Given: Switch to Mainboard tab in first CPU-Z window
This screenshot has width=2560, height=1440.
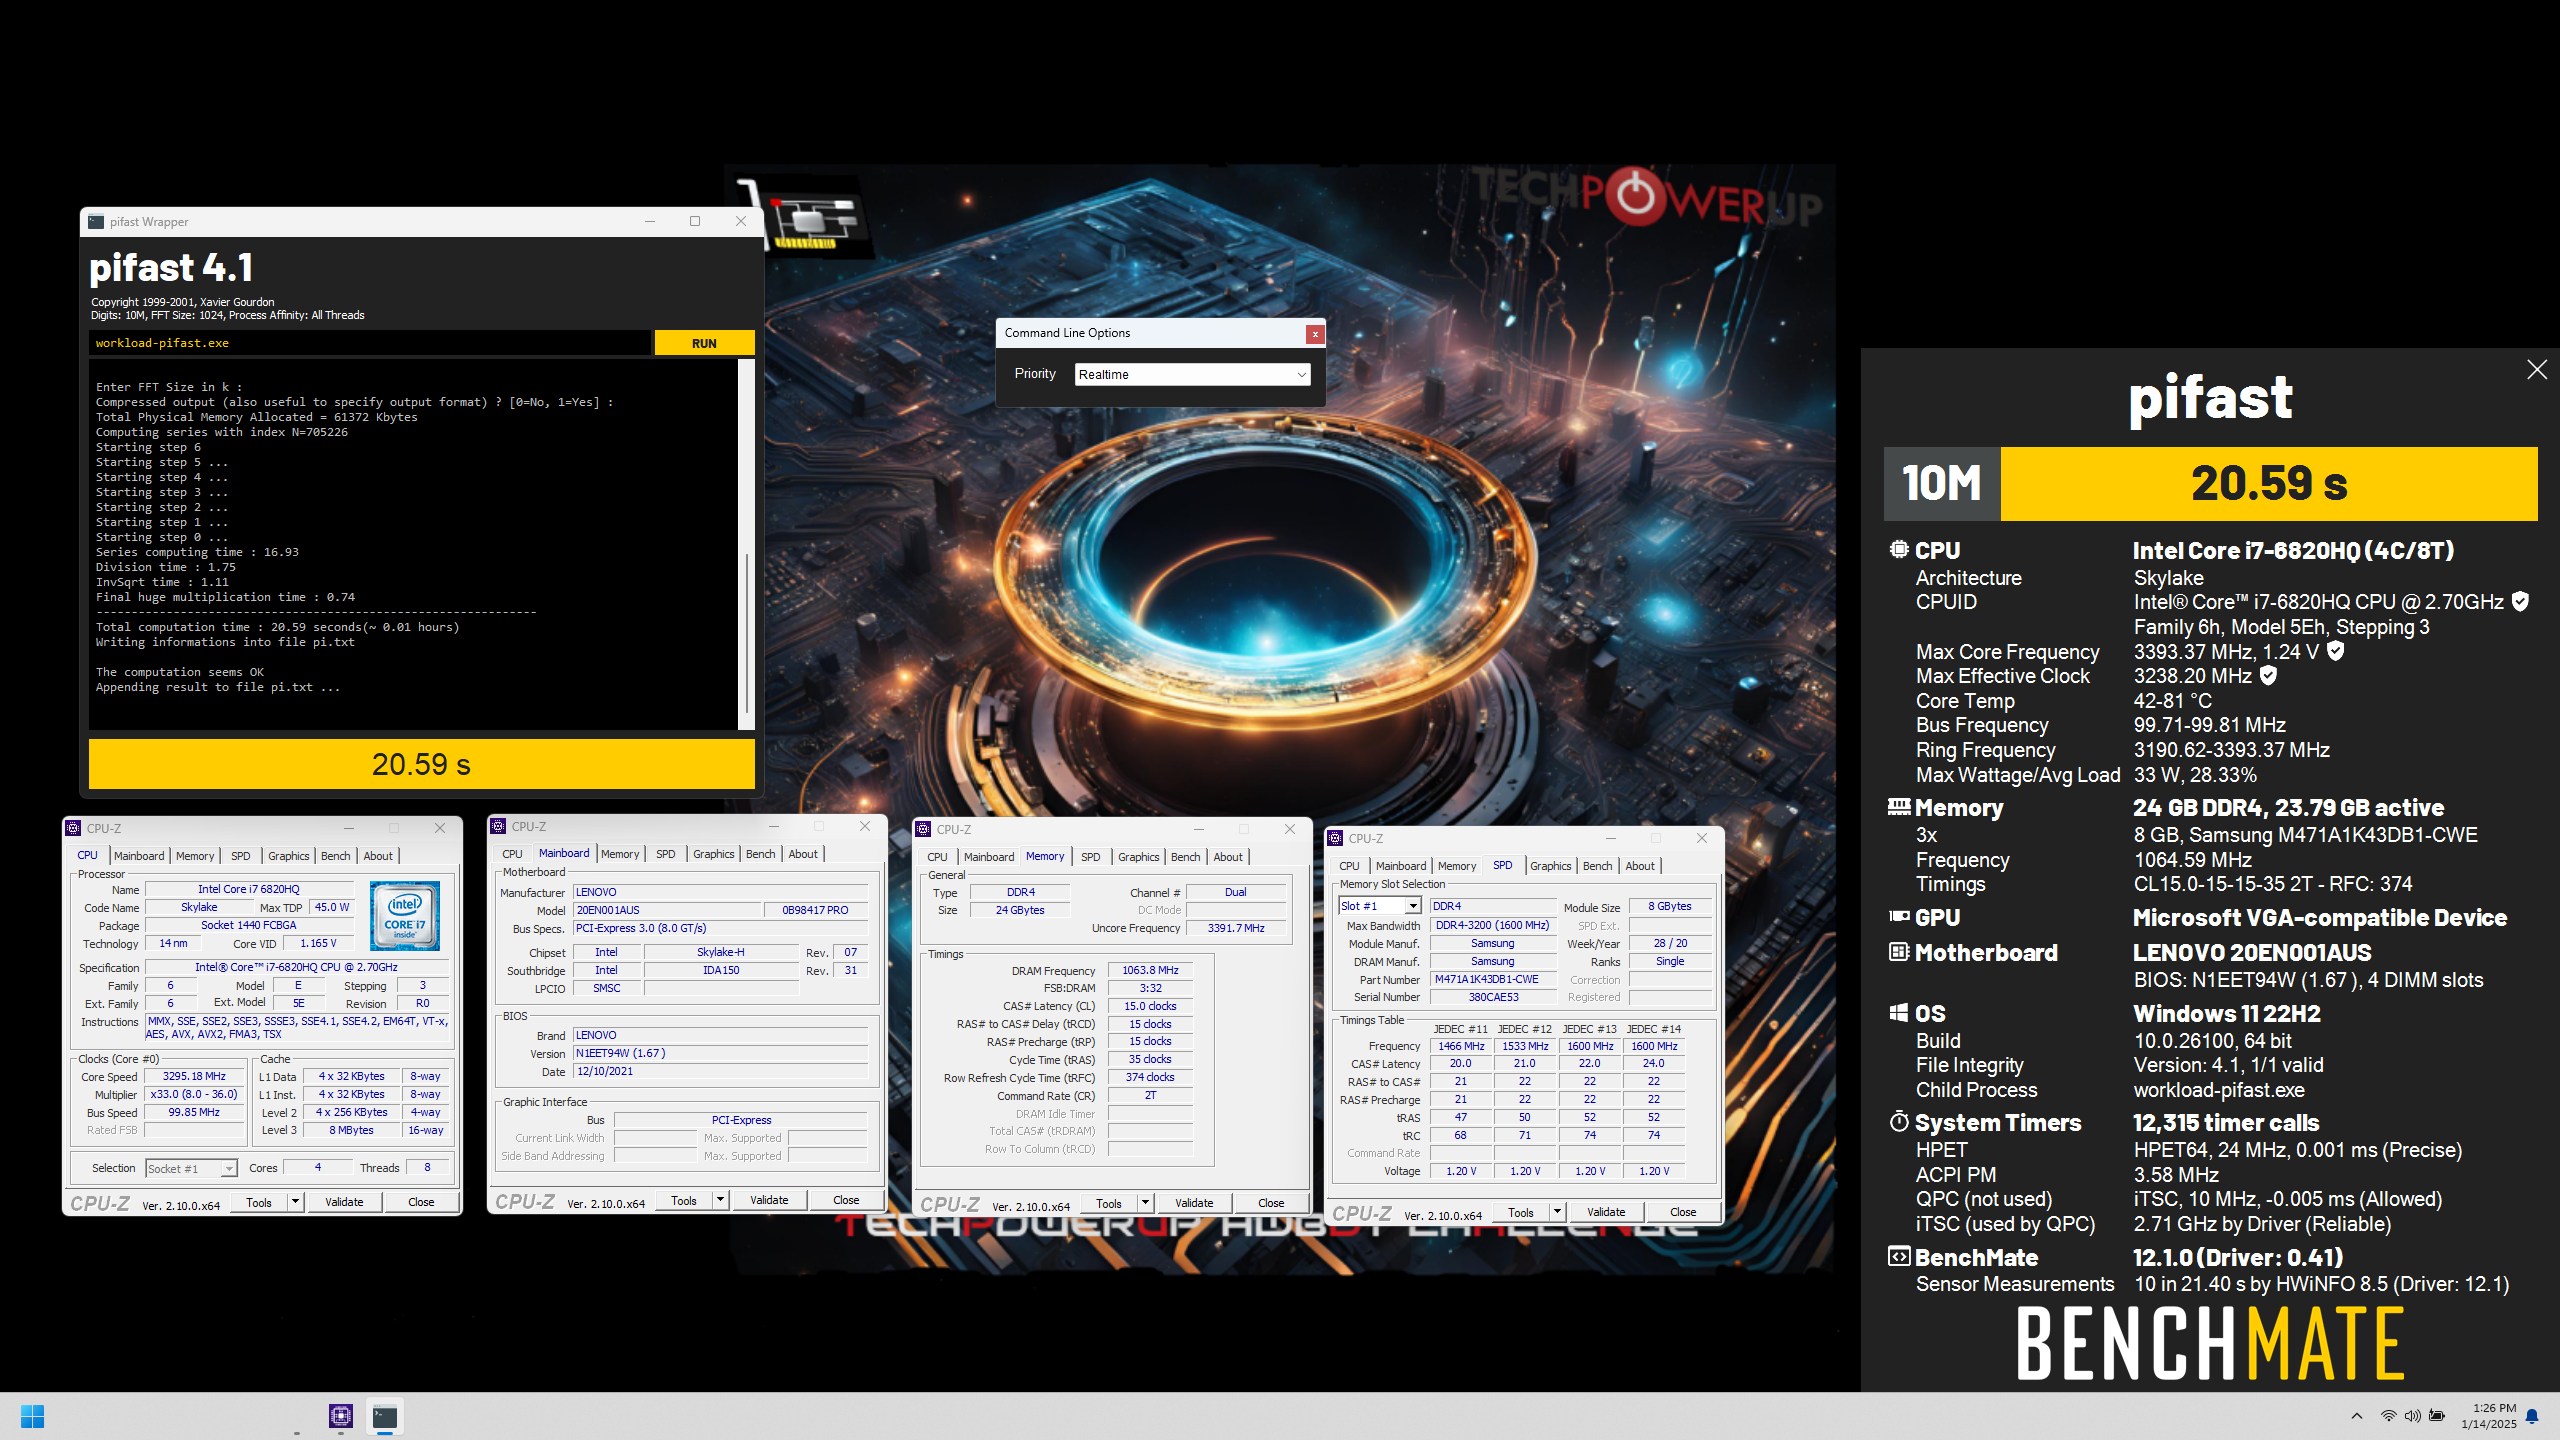Looking at the screenshot, I should [139, 856].
